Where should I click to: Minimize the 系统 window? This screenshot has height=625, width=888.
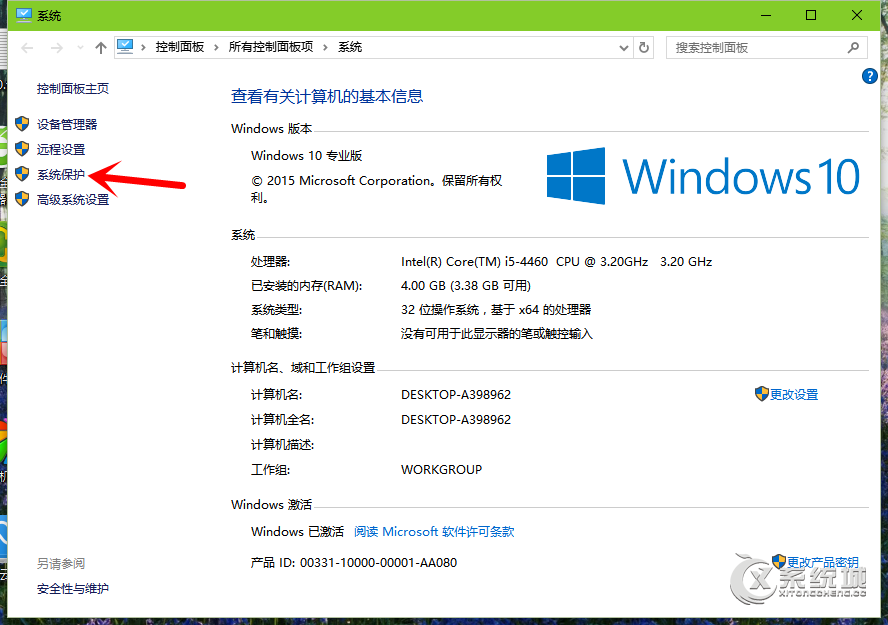click(x=766, y=15)
